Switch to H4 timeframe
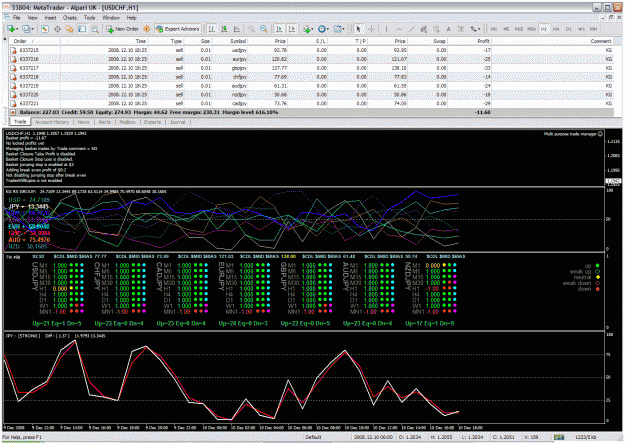The image size is (625, 443). 556,29
